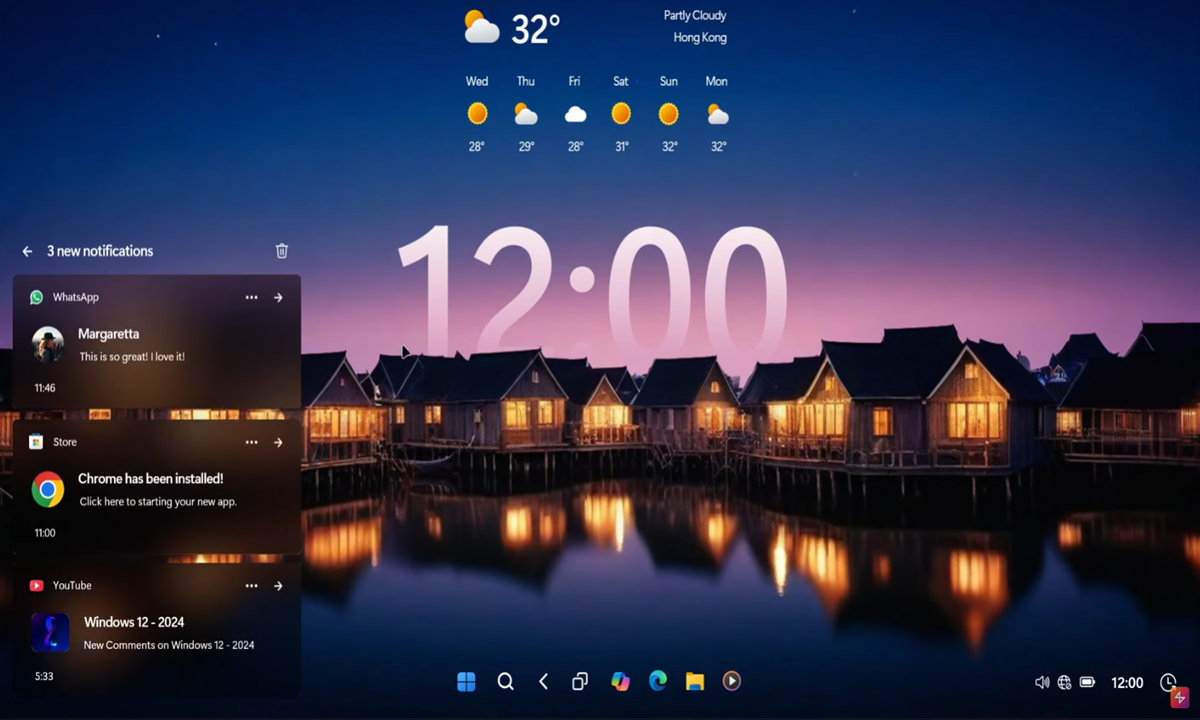1200x720 pixels.
Task: Click the weather forecast for Saturday
Action: [x=620, y=113]
